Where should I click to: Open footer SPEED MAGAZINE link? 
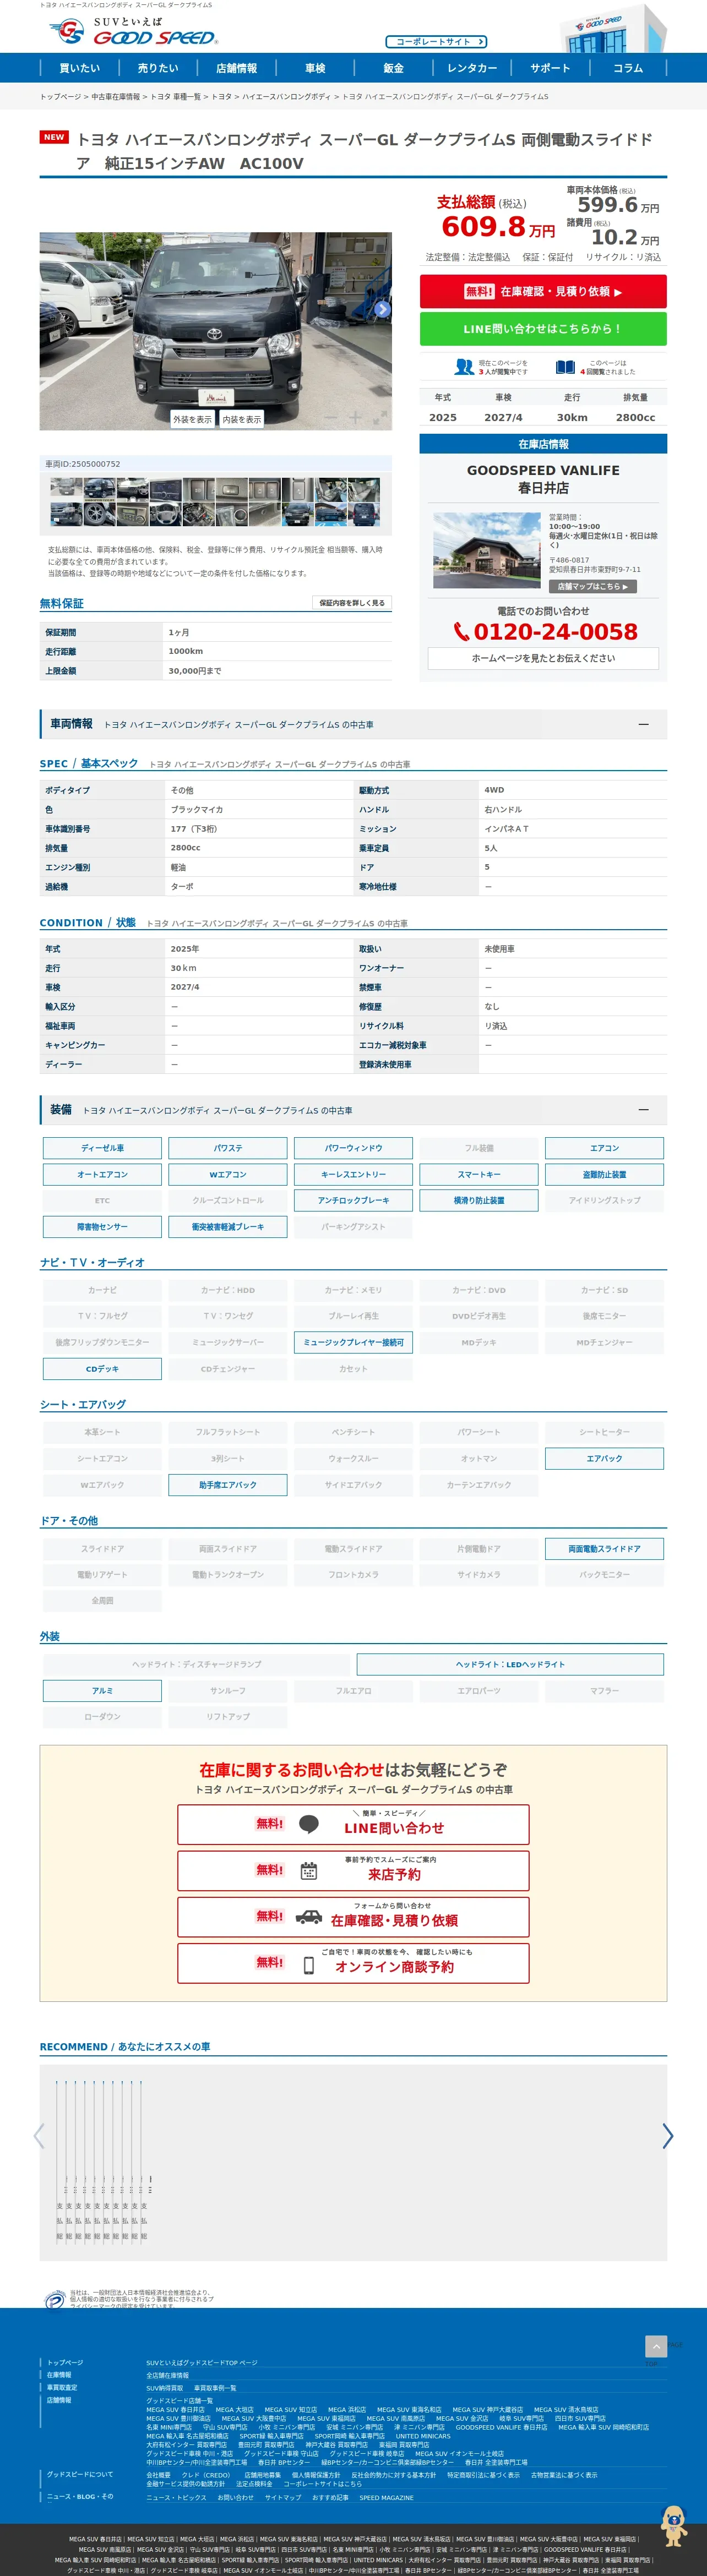point(386,2498)
